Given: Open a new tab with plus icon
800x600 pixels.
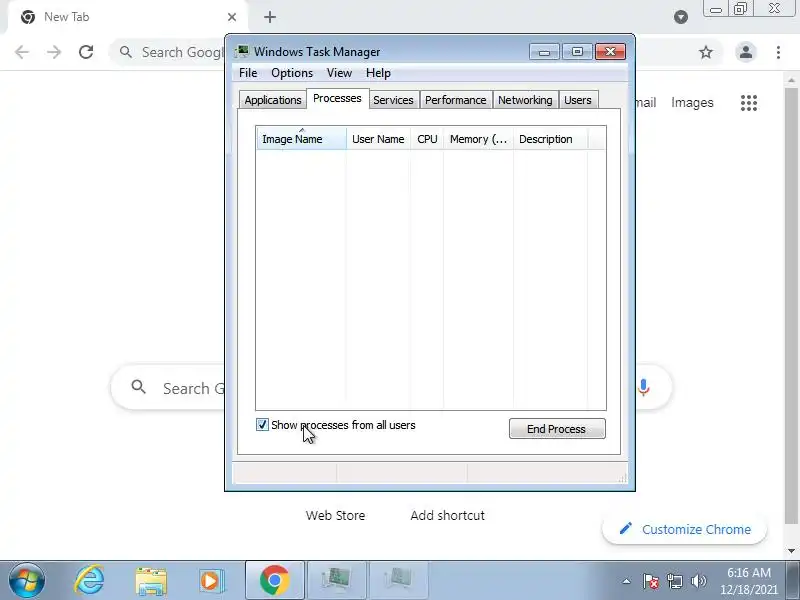Looking at the screenshot, I should pos(270,17).
